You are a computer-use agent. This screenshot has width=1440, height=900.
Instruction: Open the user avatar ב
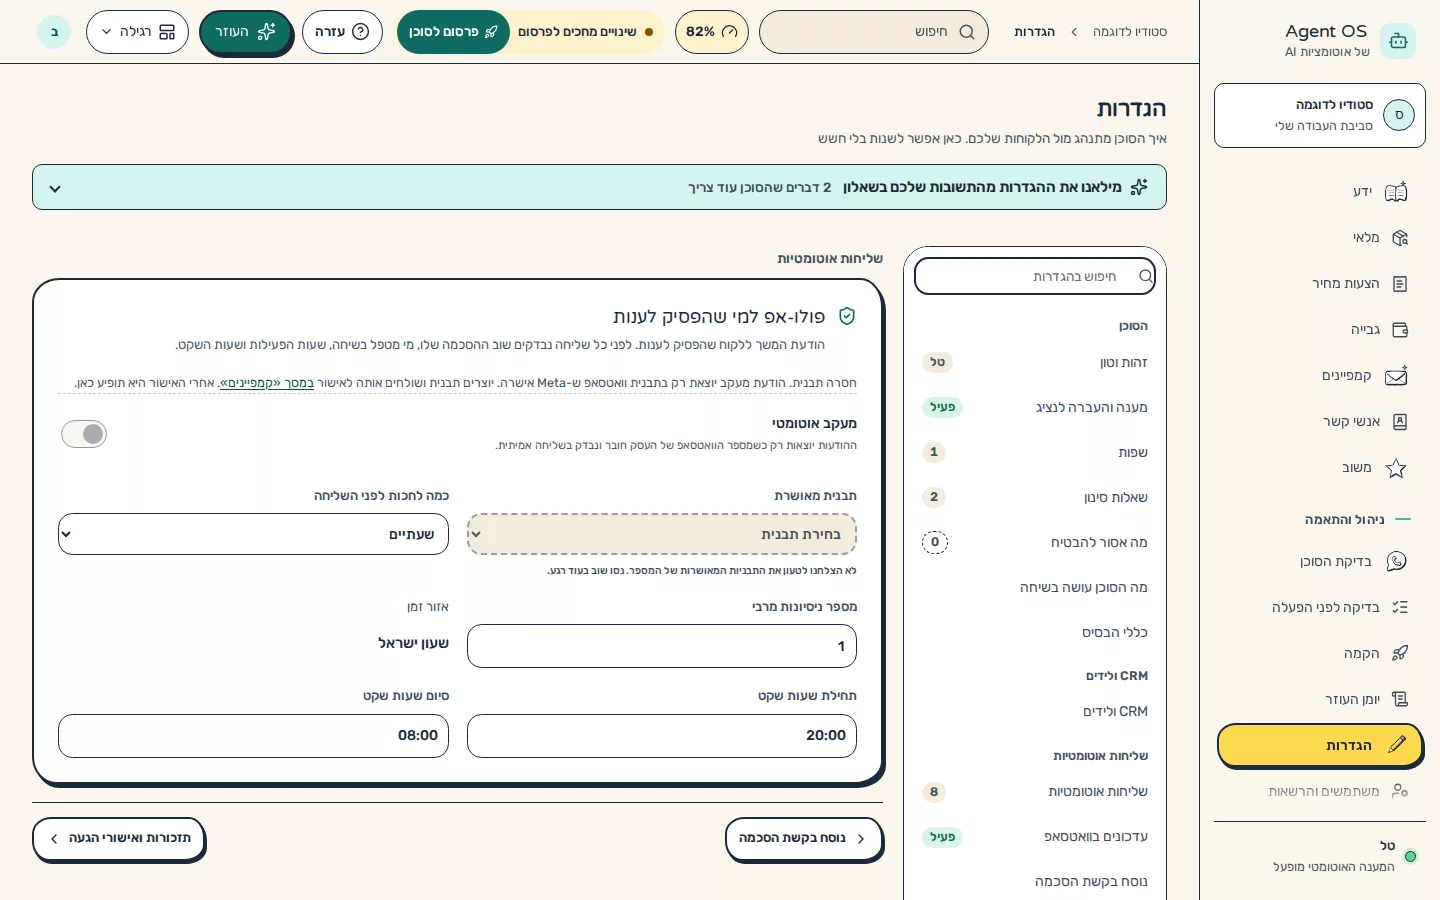point(54,32)
